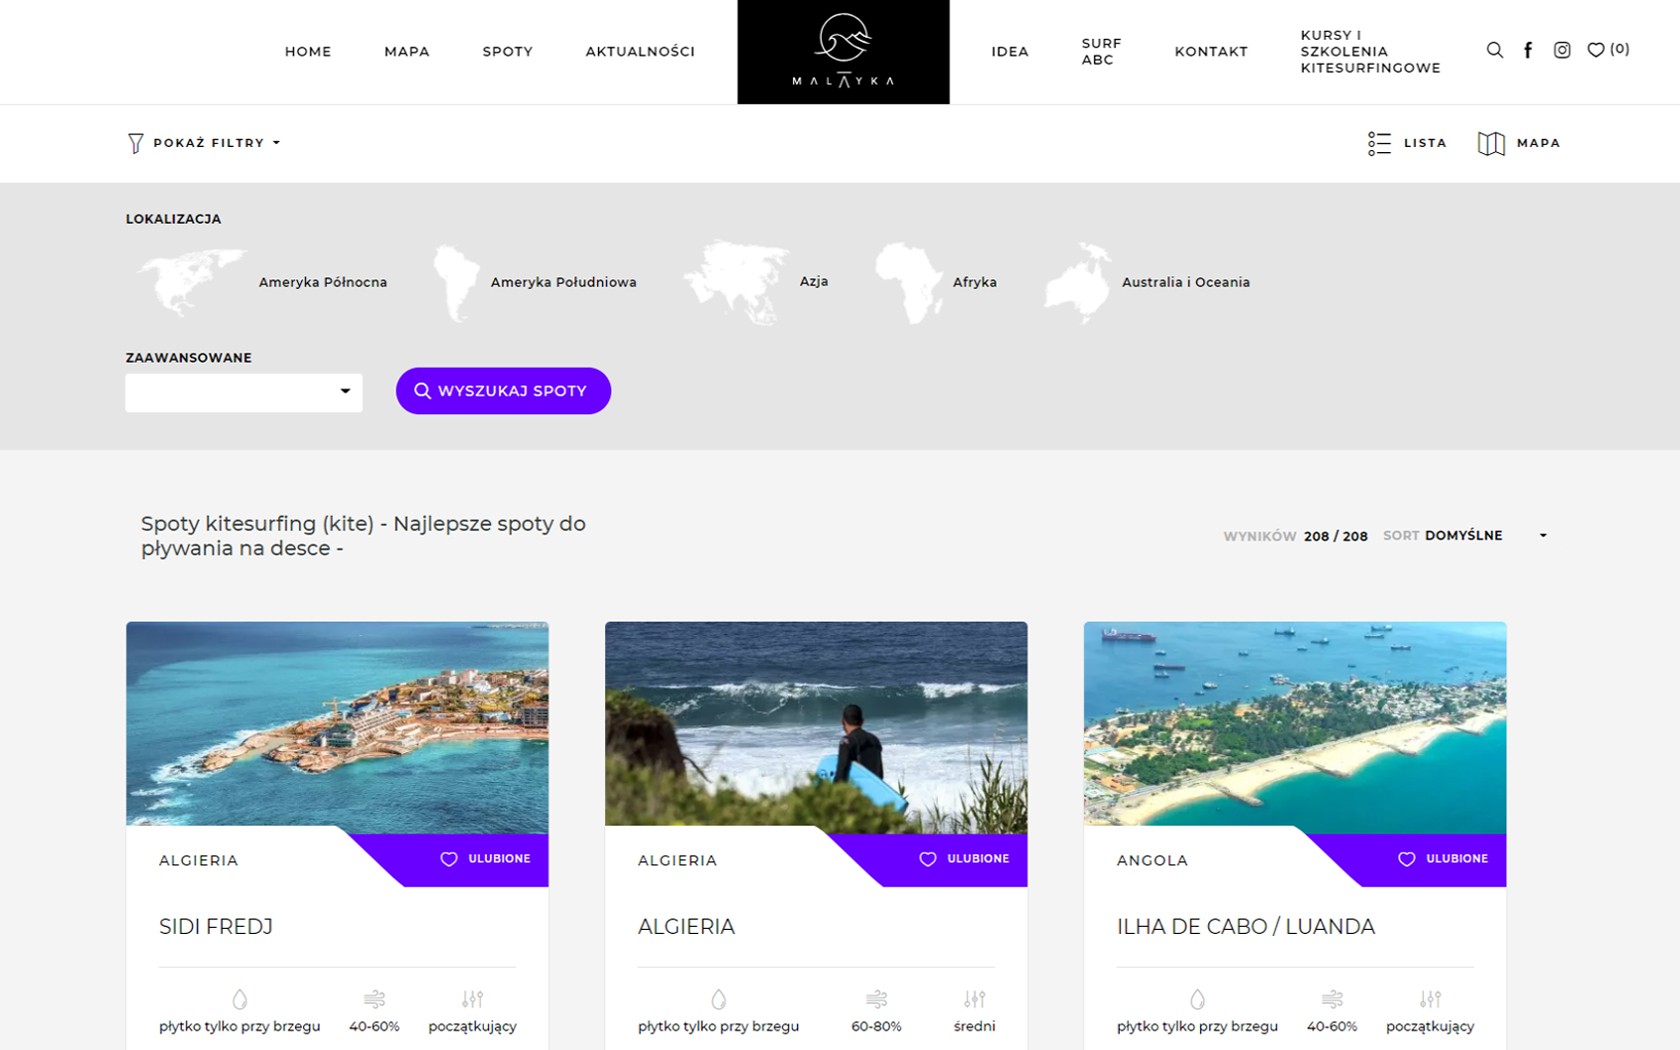Viewport: 1680px width, 1050px height.
Task: Open the Instagram icon link
Action: [x=1562, y=50]
